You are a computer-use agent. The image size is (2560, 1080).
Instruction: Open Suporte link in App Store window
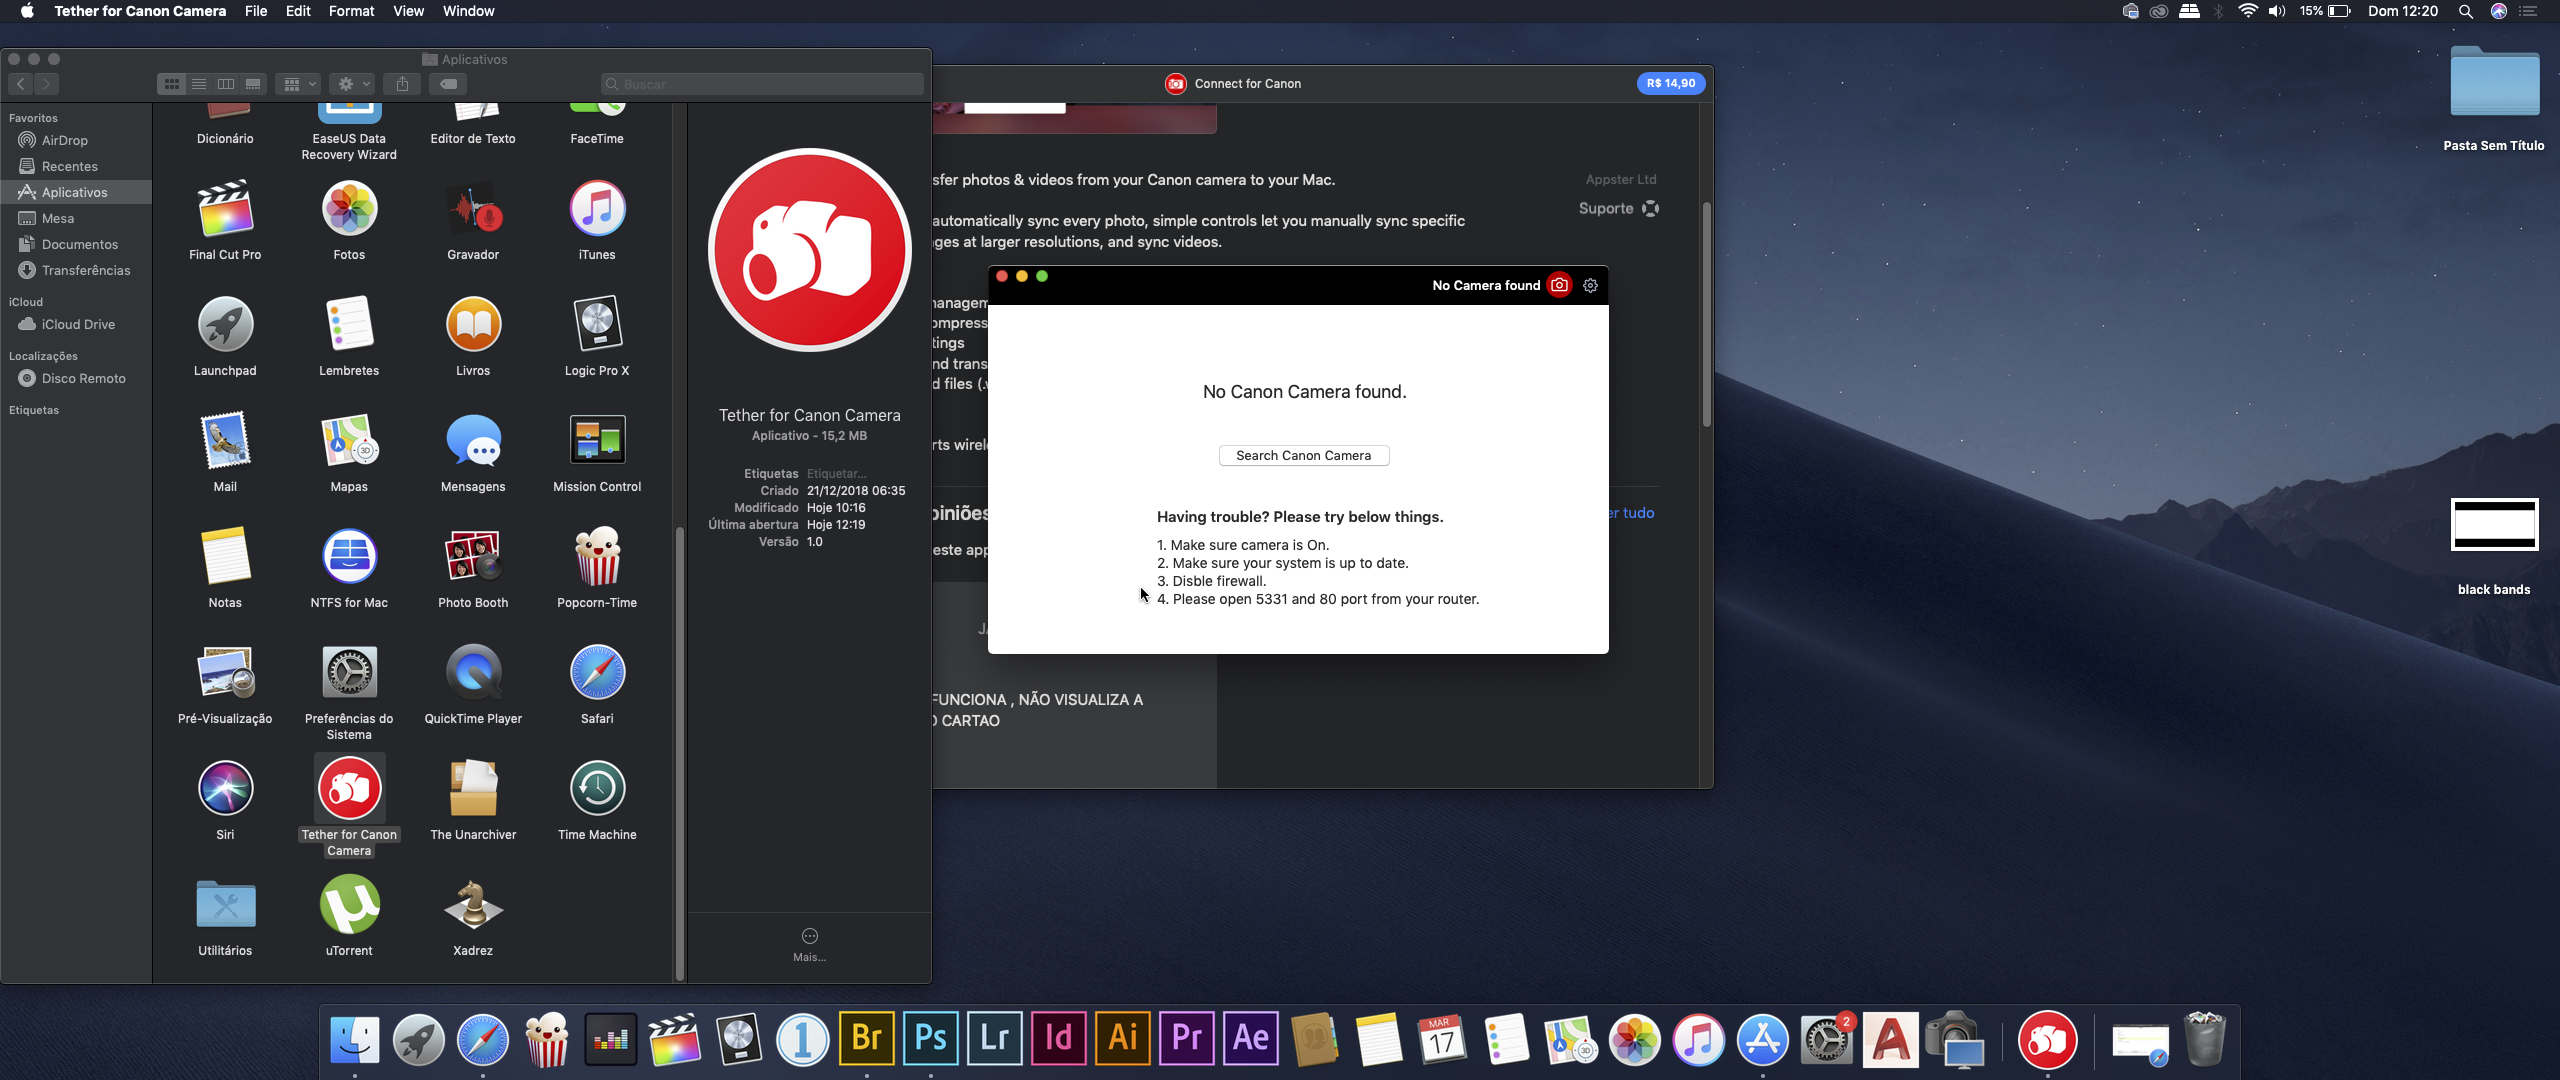[1619, 208]
